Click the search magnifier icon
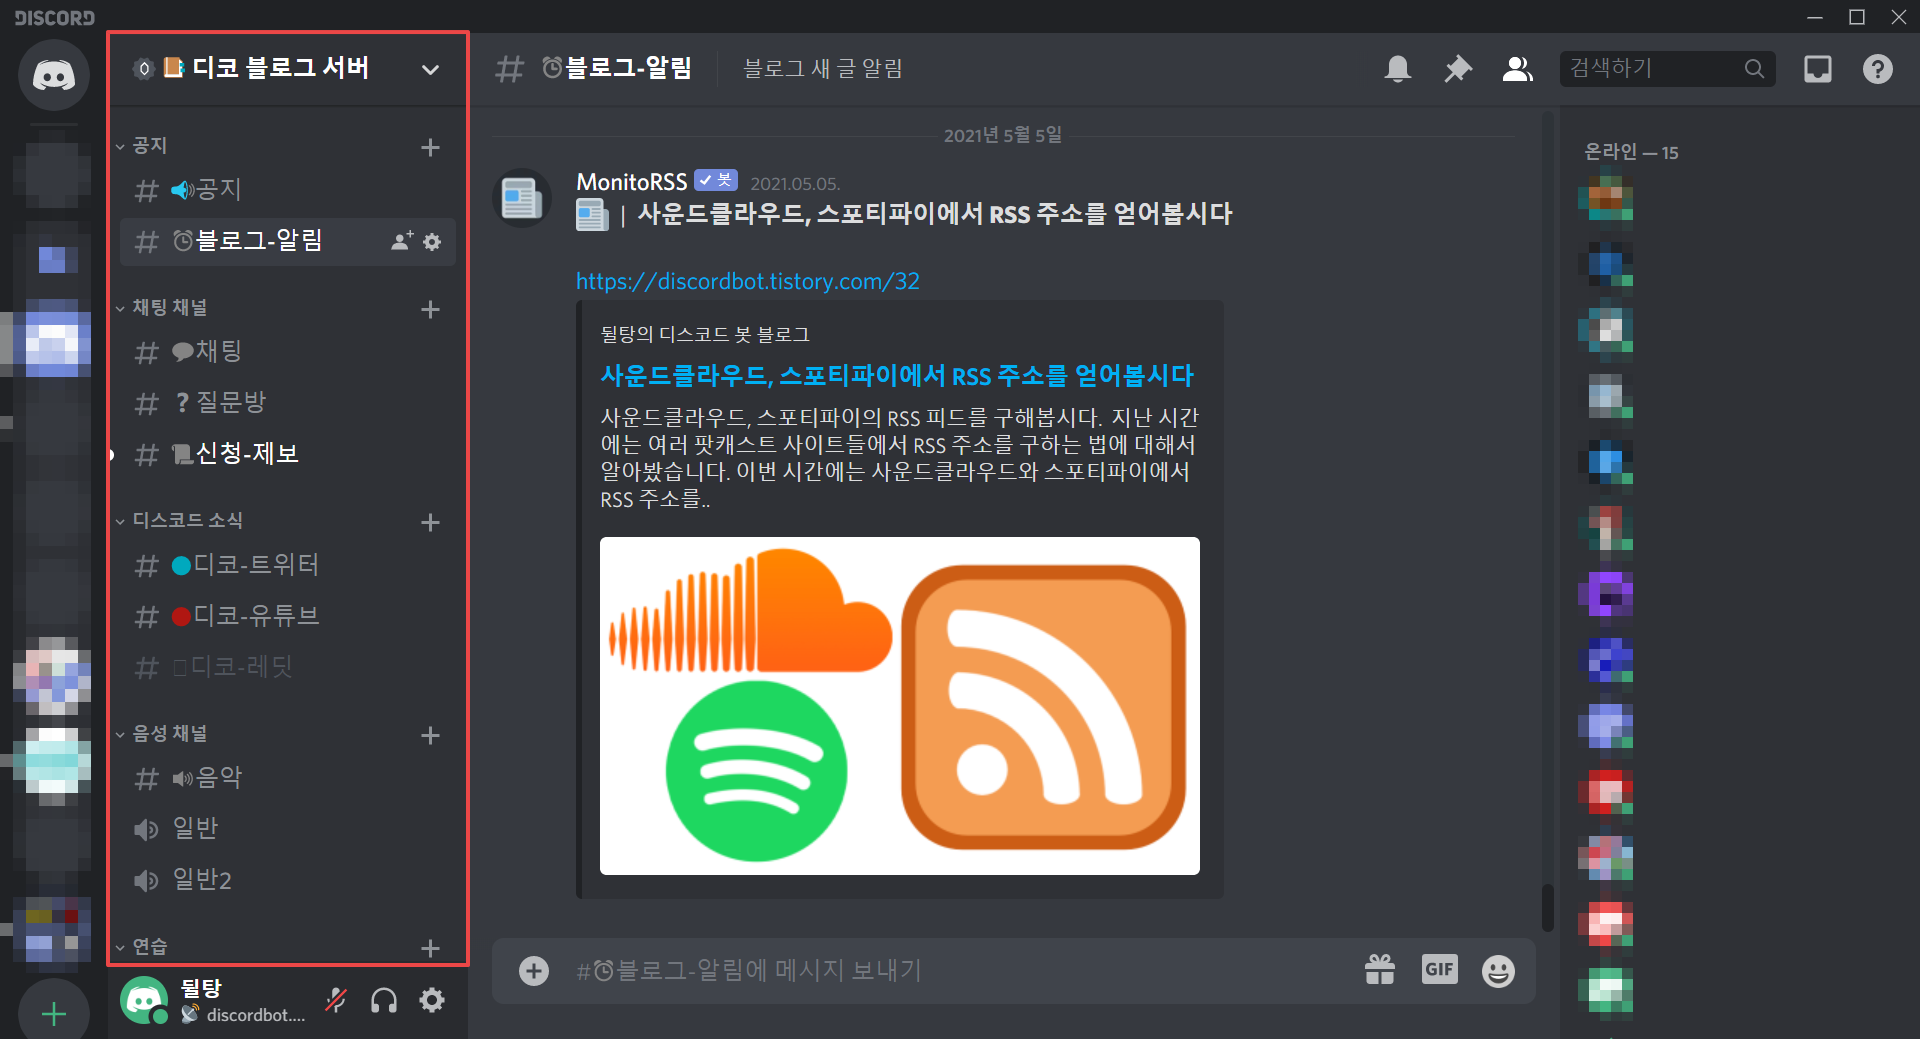This screenshot has height=1039, width=1920. [x=1754, y=69]
